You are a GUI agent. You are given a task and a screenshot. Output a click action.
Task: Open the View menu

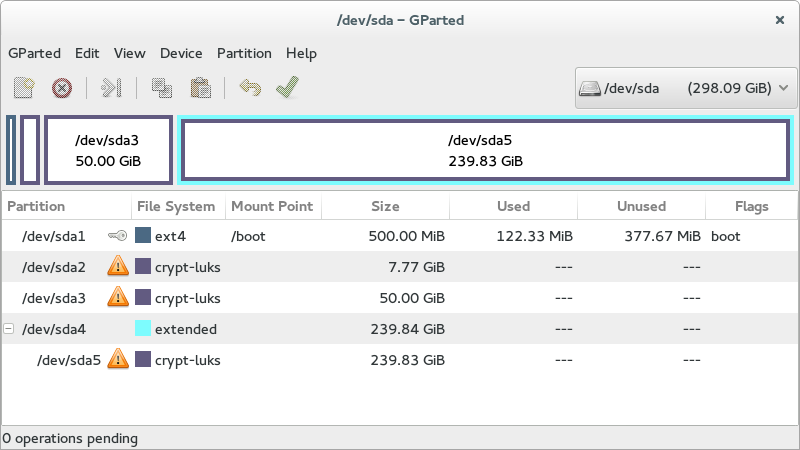[x=130, y=53]
